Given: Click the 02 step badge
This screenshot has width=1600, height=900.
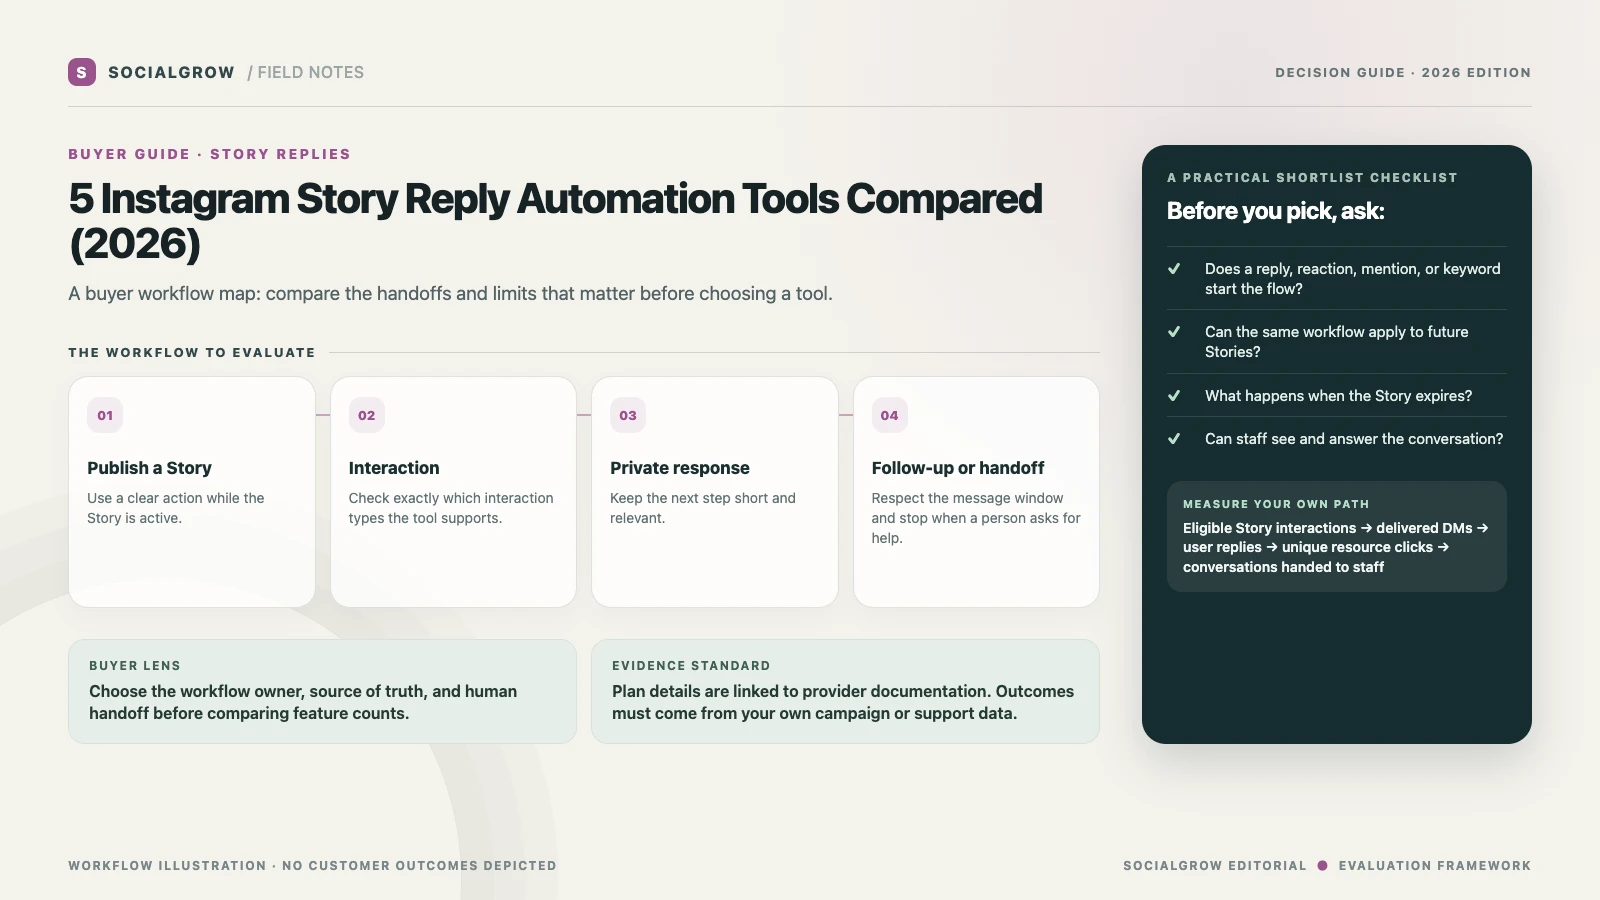Looking at the screenshot, I should (x=367, y=415).
